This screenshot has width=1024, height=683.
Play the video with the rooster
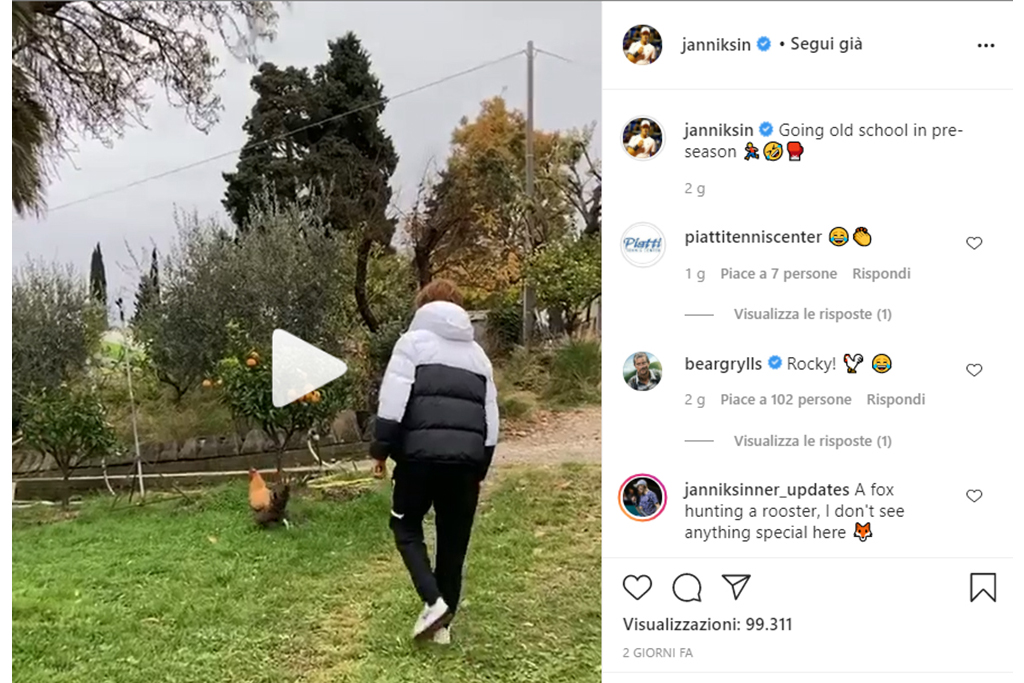[x=309, y=368]
